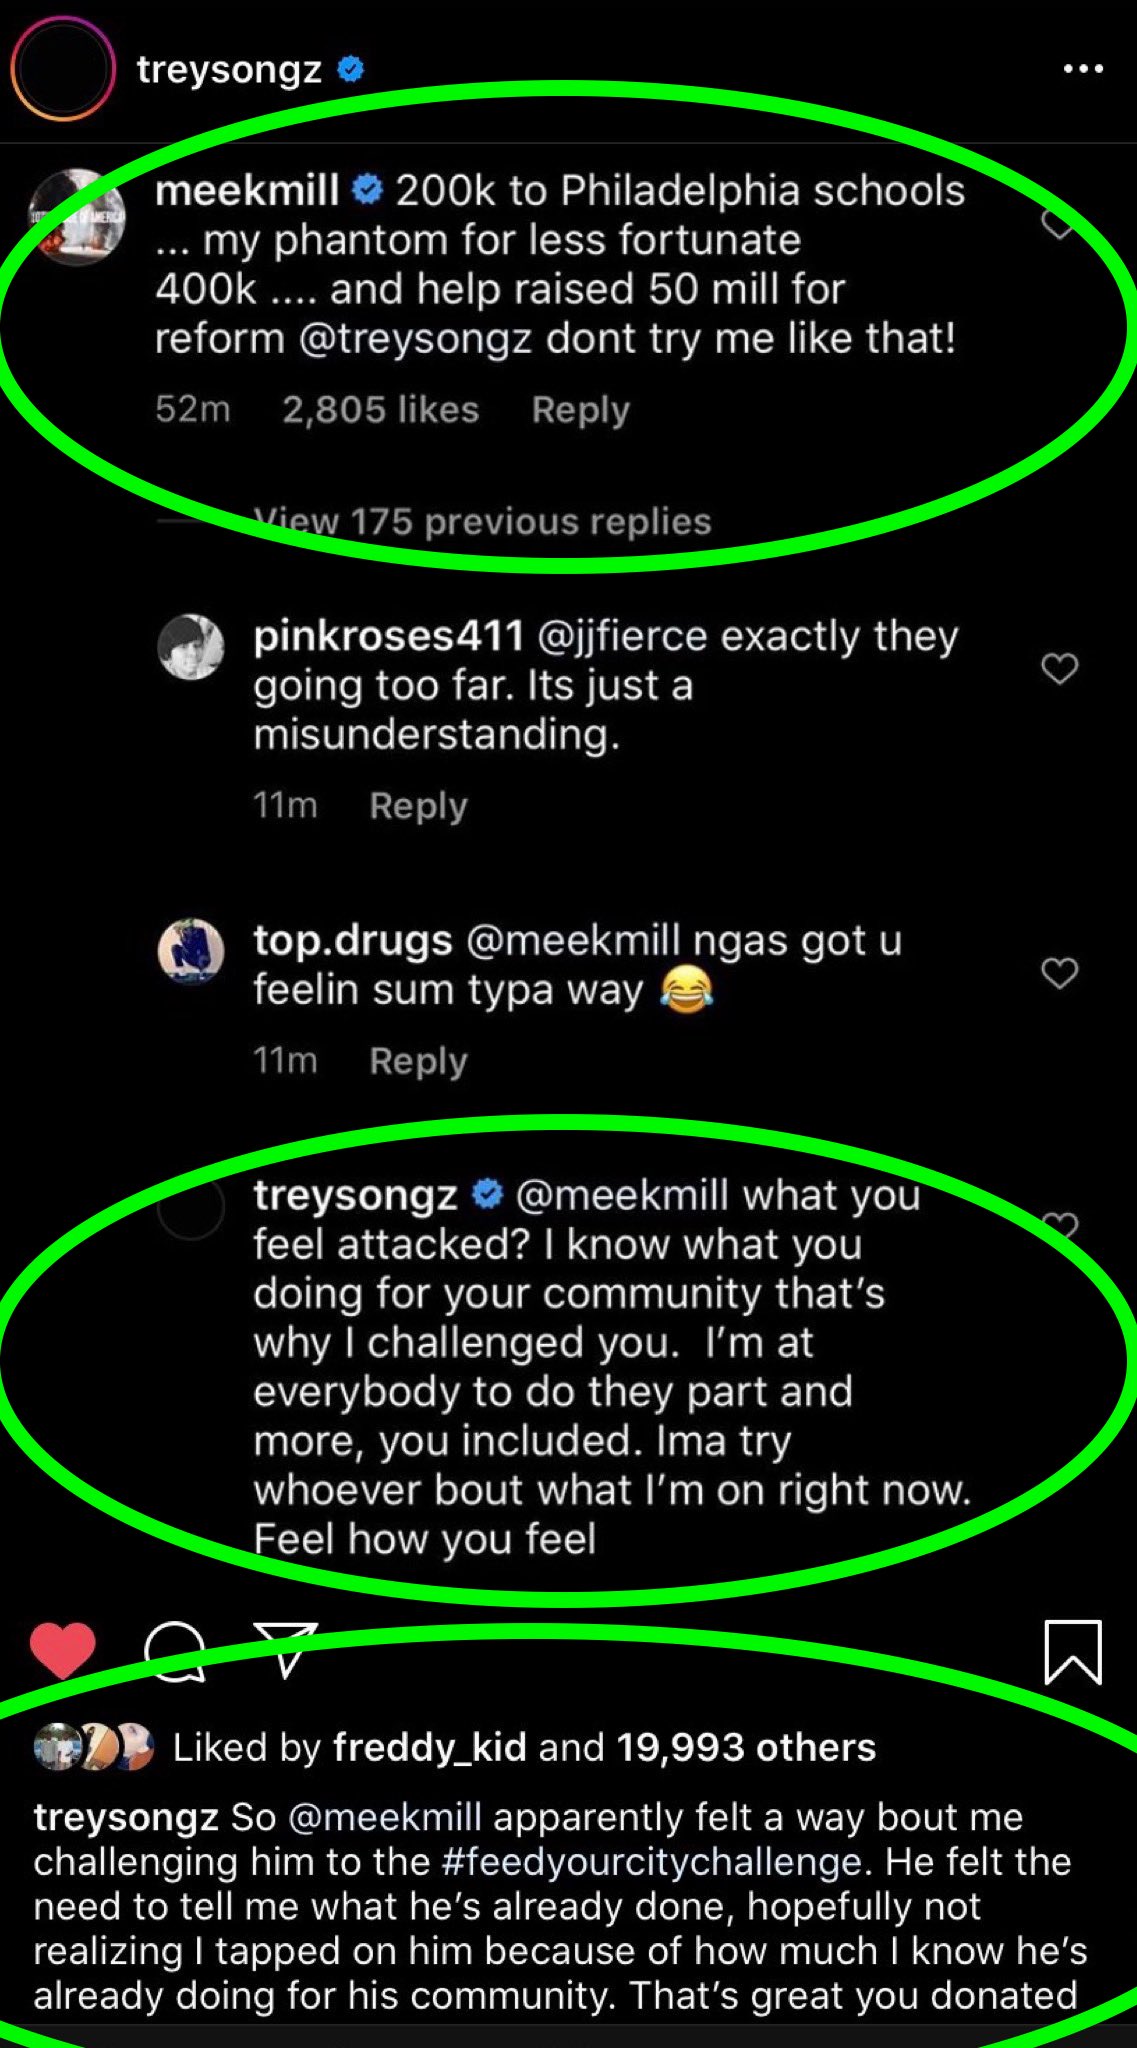Like the top.drugs comment
This screenshot has width=1137, height=2048.
click(1060, 973)
